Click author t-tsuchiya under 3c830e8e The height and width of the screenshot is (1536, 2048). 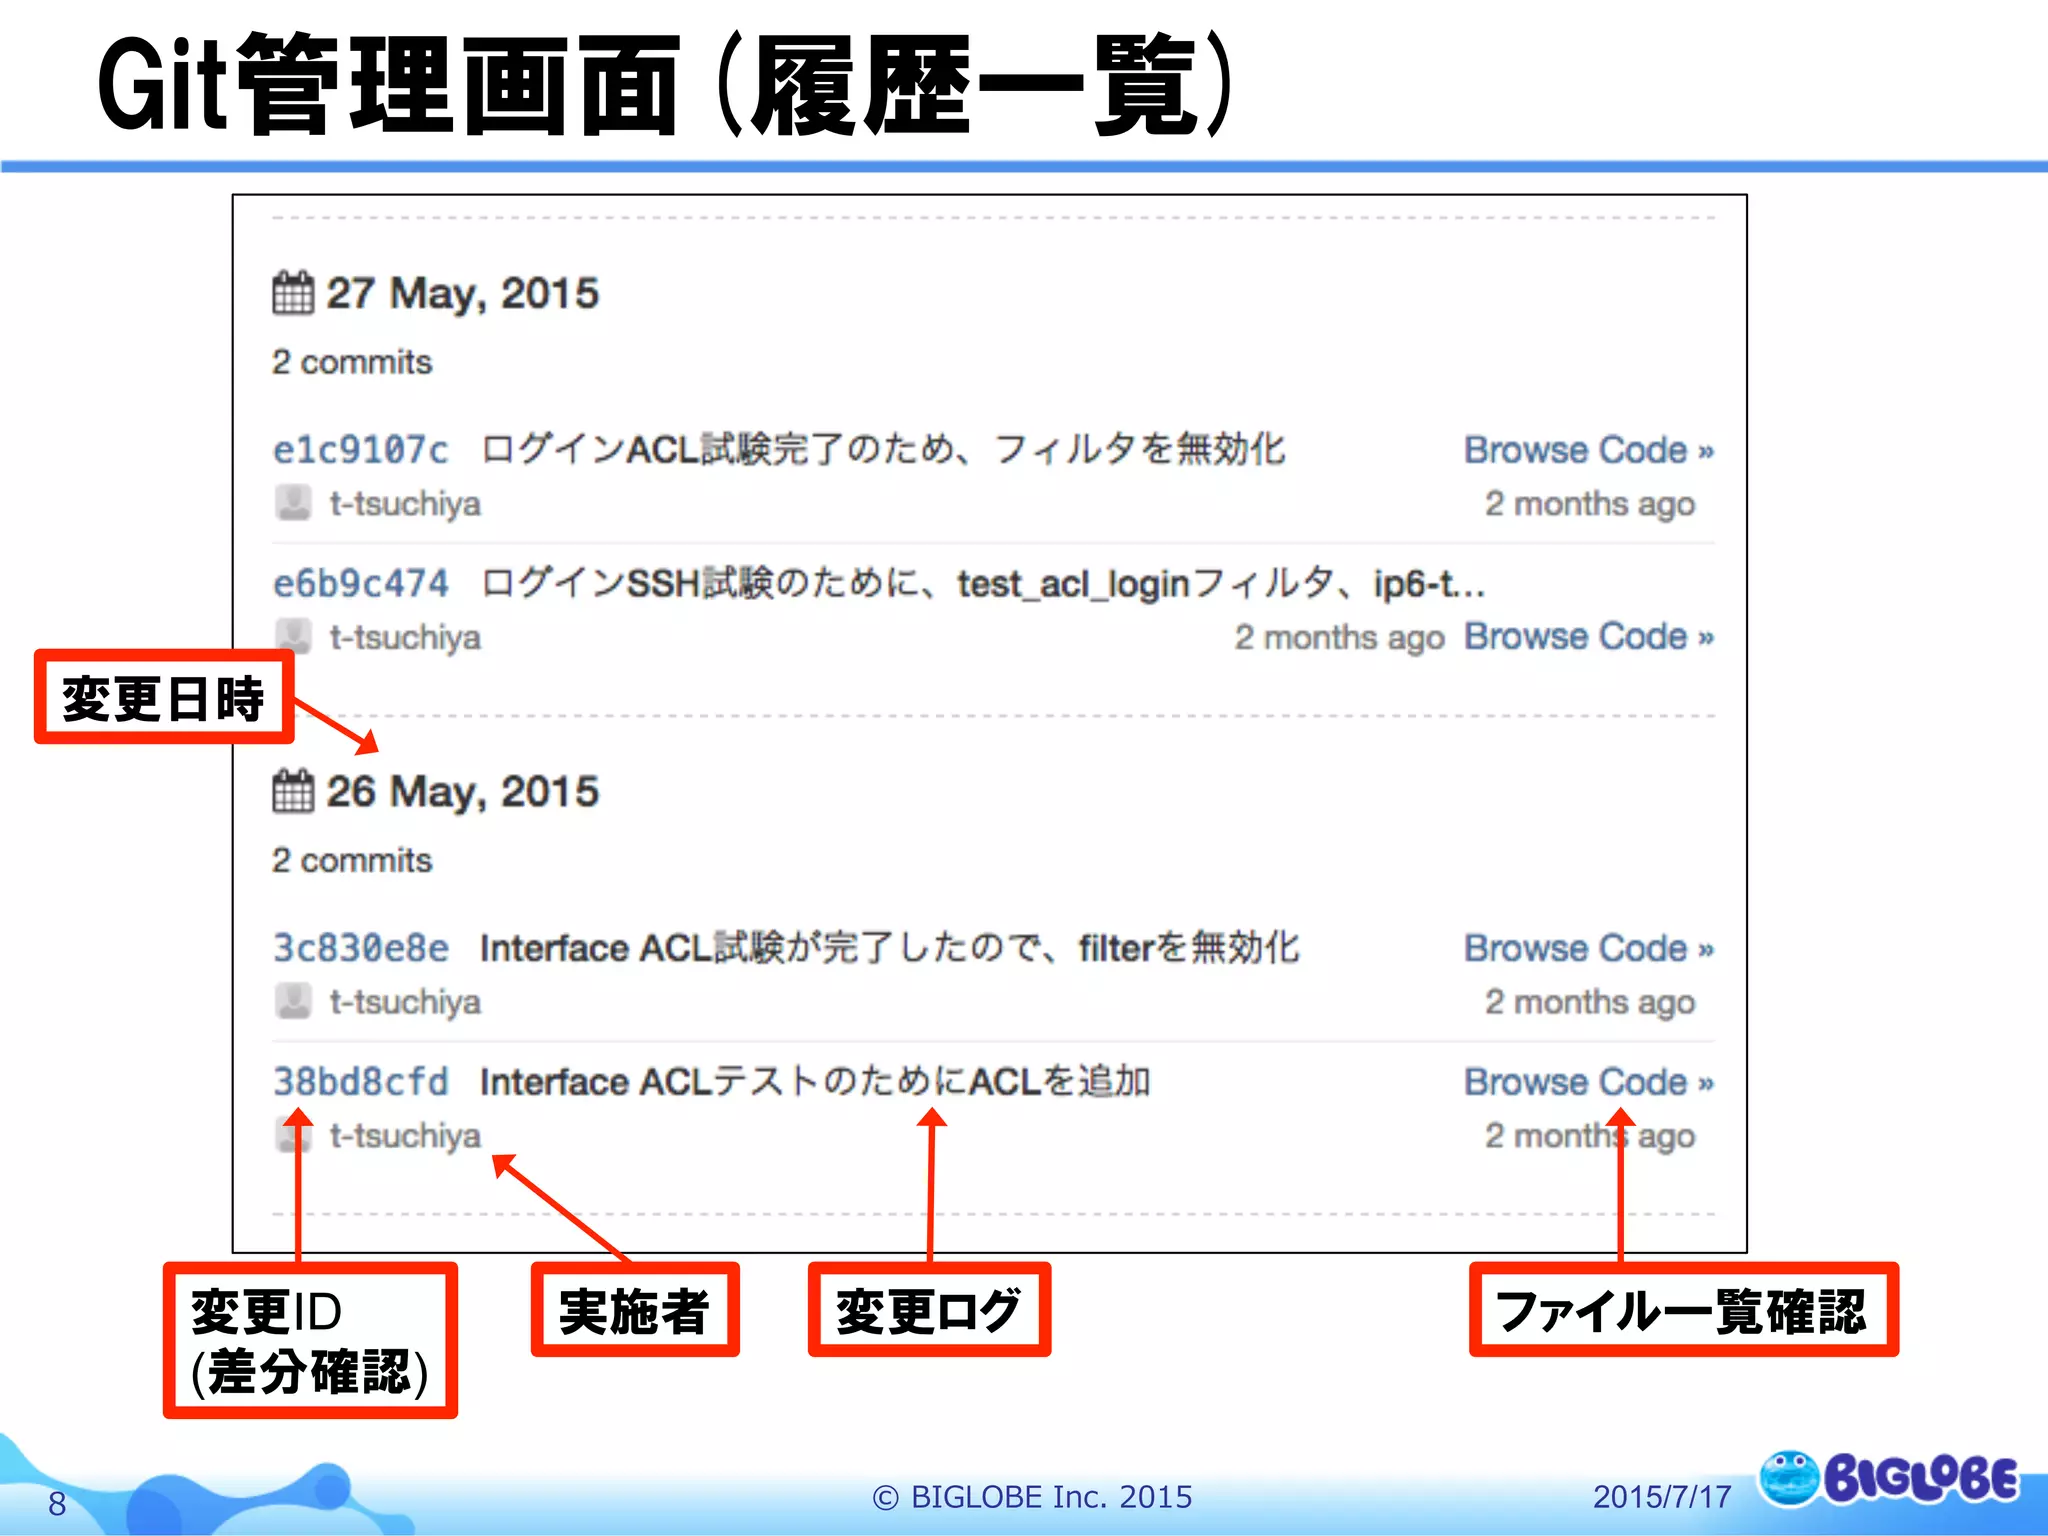pos(405,1001)
